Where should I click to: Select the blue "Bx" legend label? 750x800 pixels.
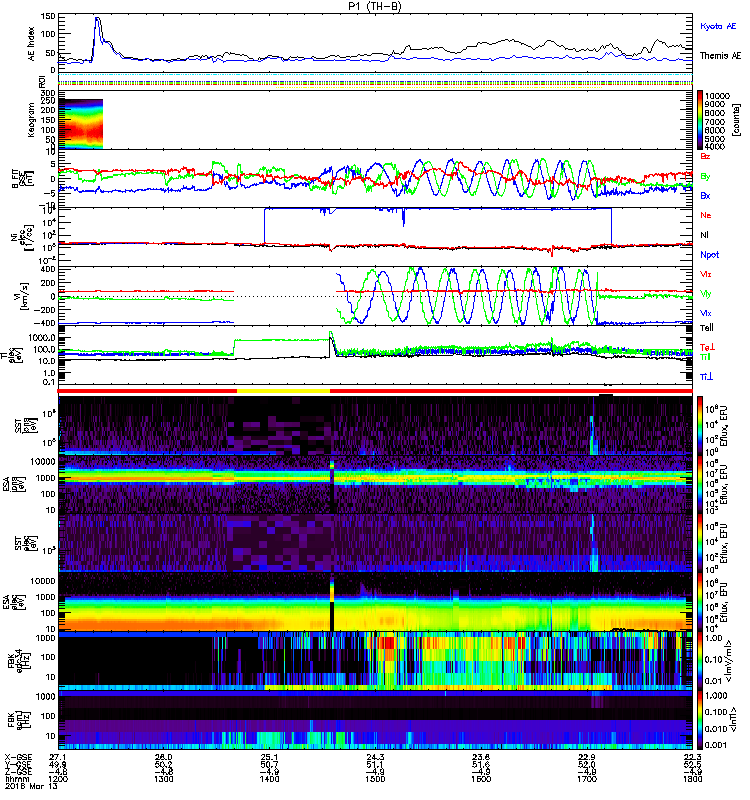(705, 195)
